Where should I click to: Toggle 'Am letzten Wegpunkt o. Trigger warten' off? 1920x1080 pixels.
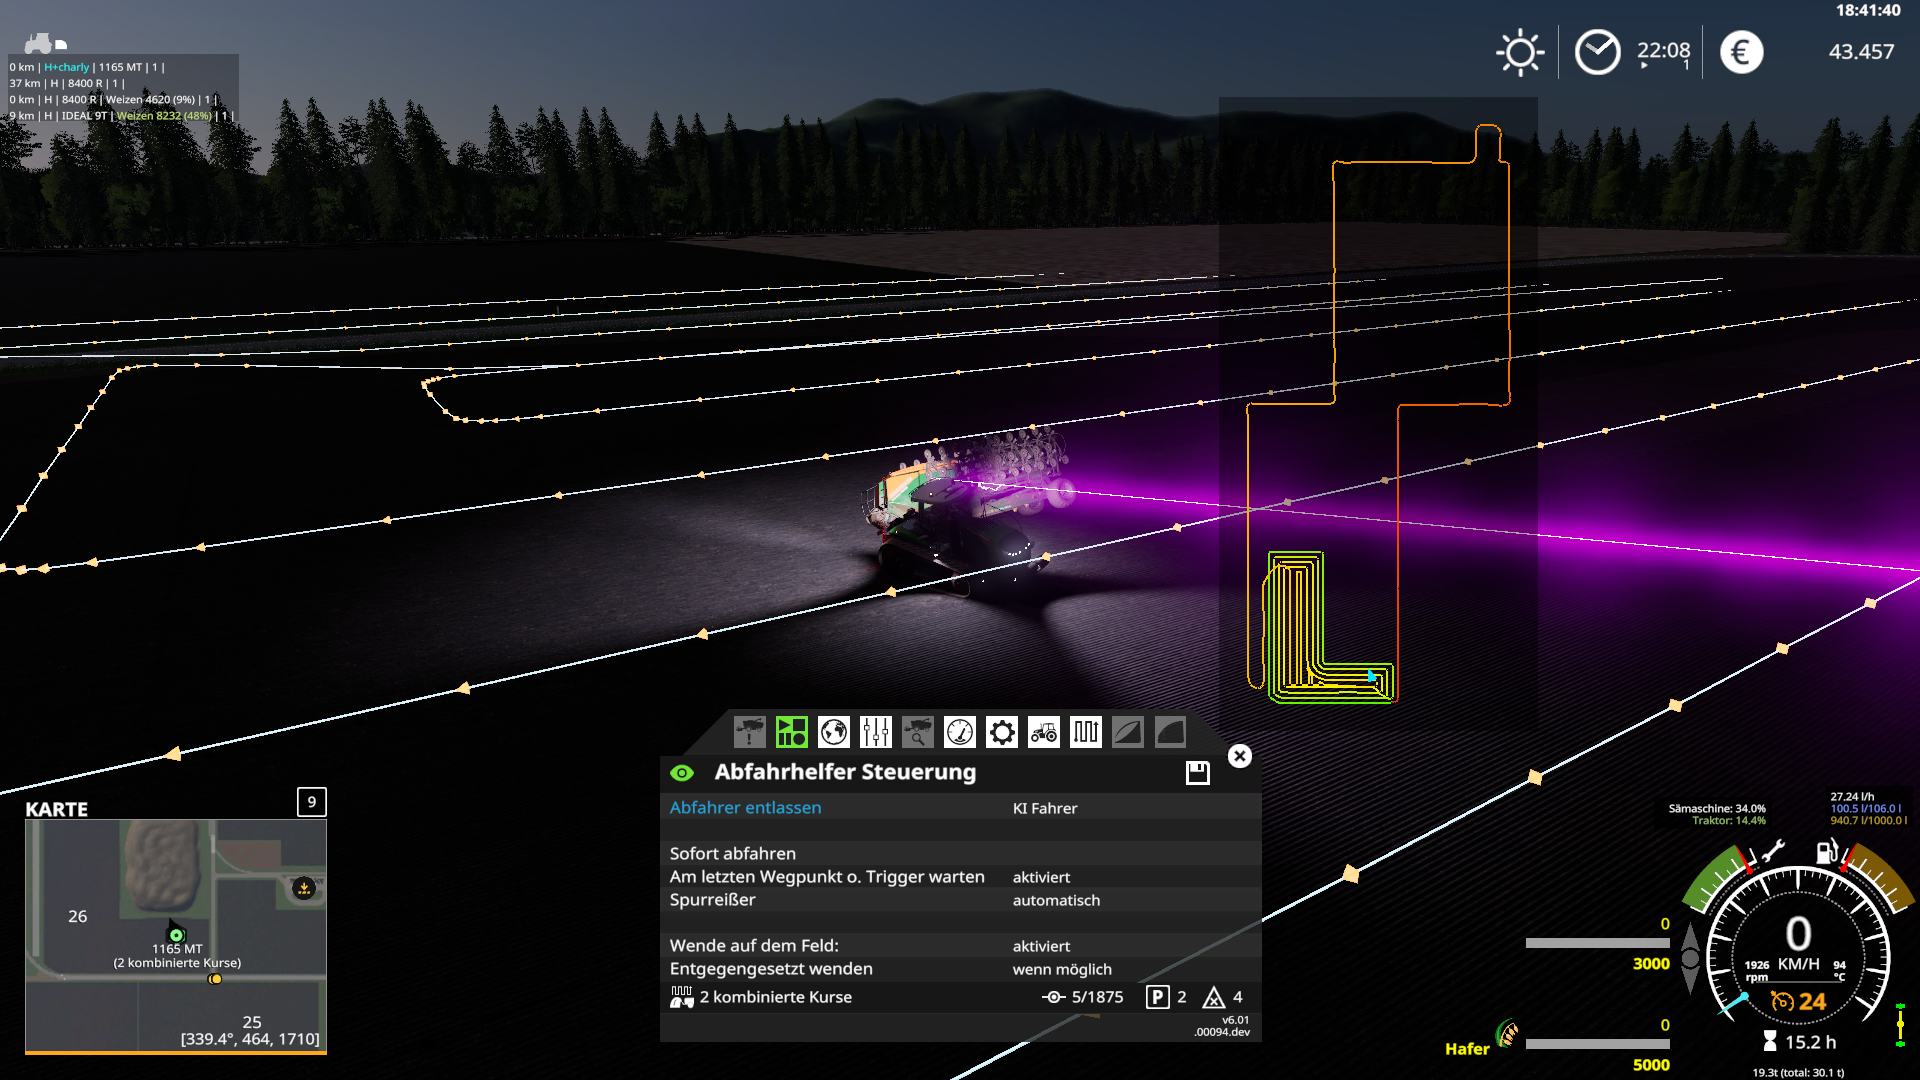click(x=1040, y=877)
